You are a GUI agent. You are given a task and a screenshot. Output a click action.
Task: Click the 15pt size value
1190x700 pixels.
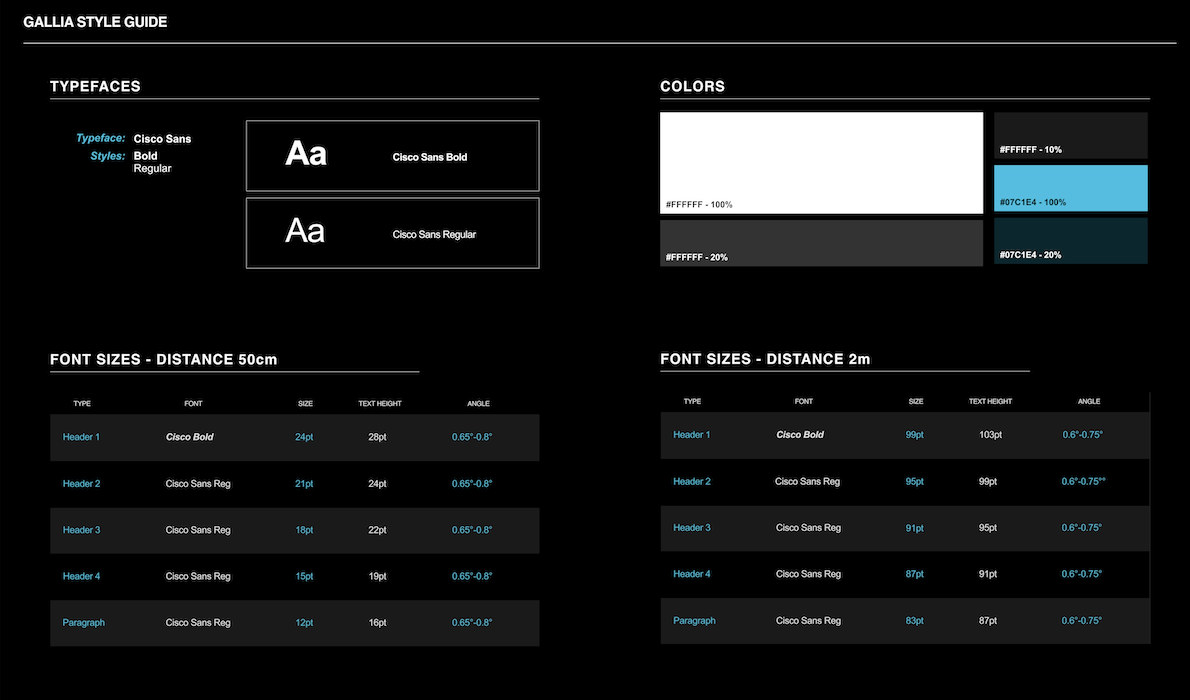pos(304,576)
